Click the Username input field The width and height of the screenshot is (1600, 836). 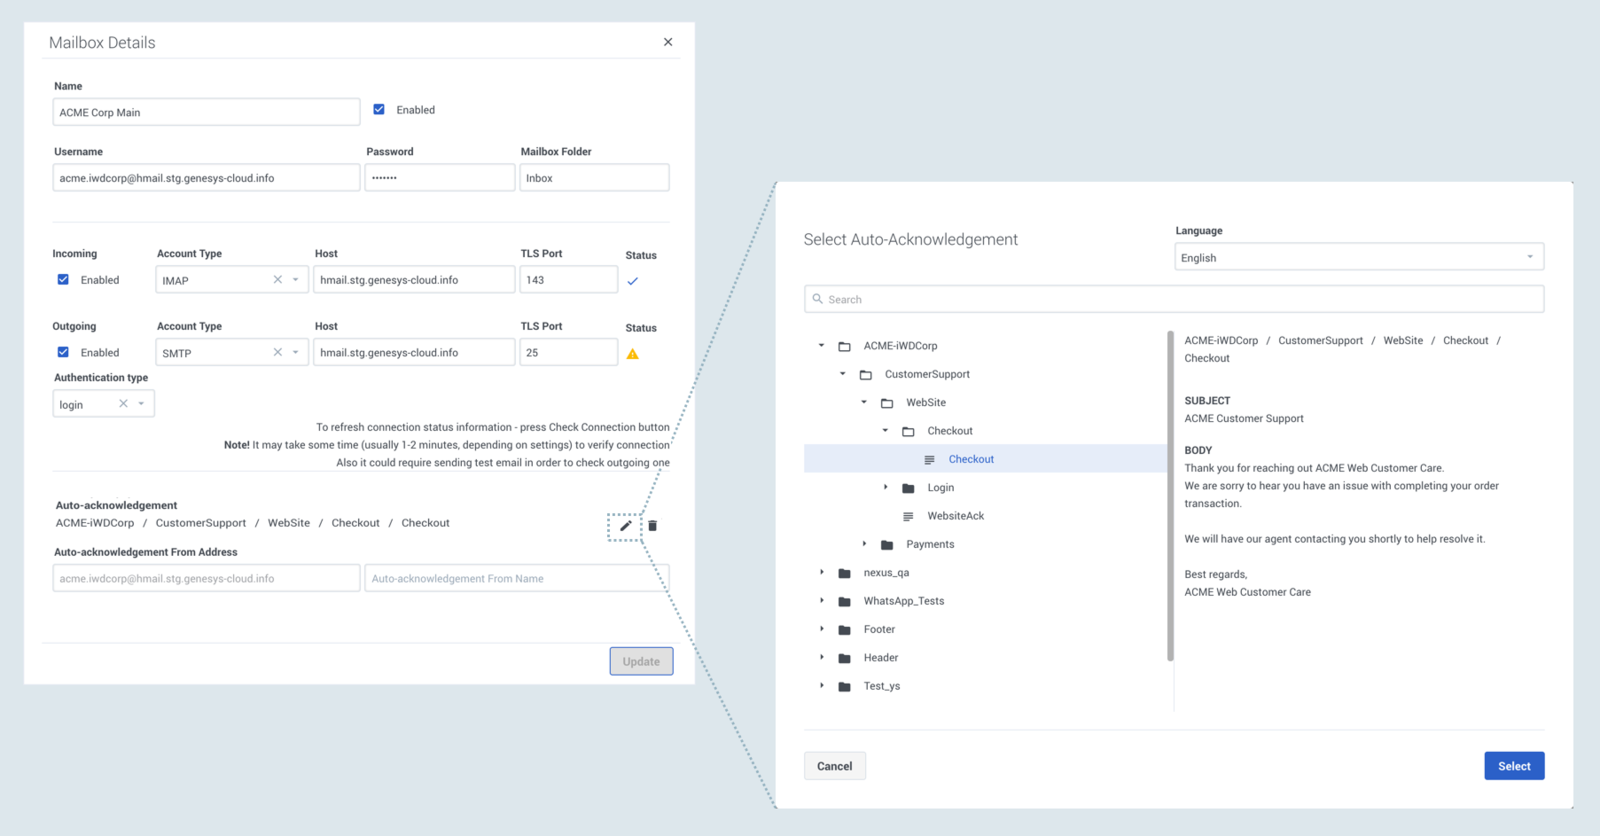pyautogui.click(x=206, y=178)
